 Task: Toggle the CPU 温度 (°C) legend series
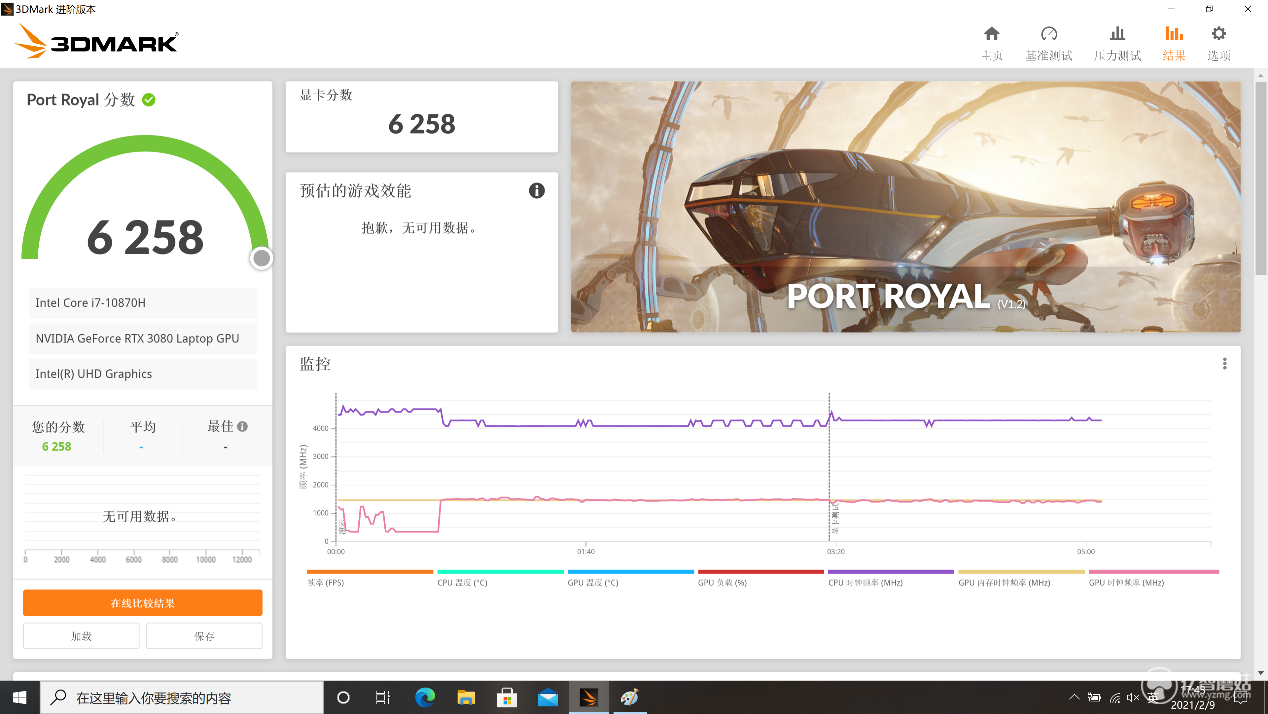(x=500, y=577)
